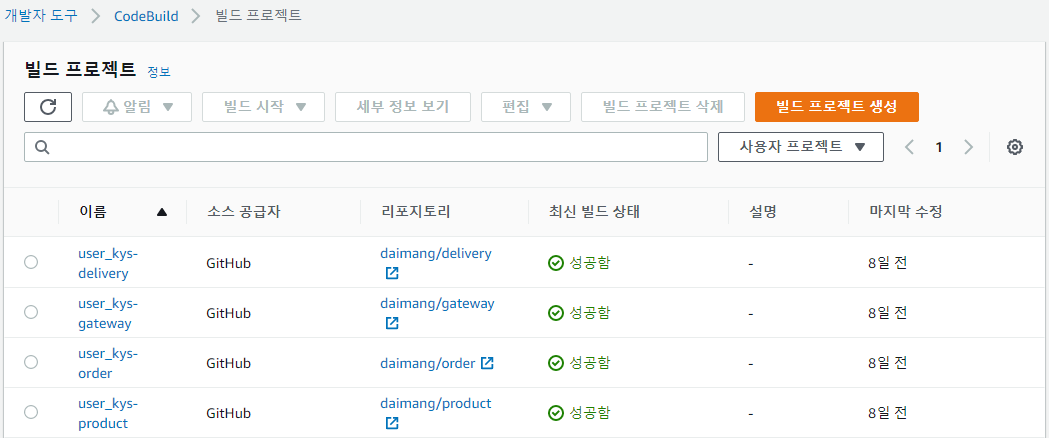Click success check icon for user_kys-delivery
Viewport: 1049px width, 442px height.
click(555, 263)
